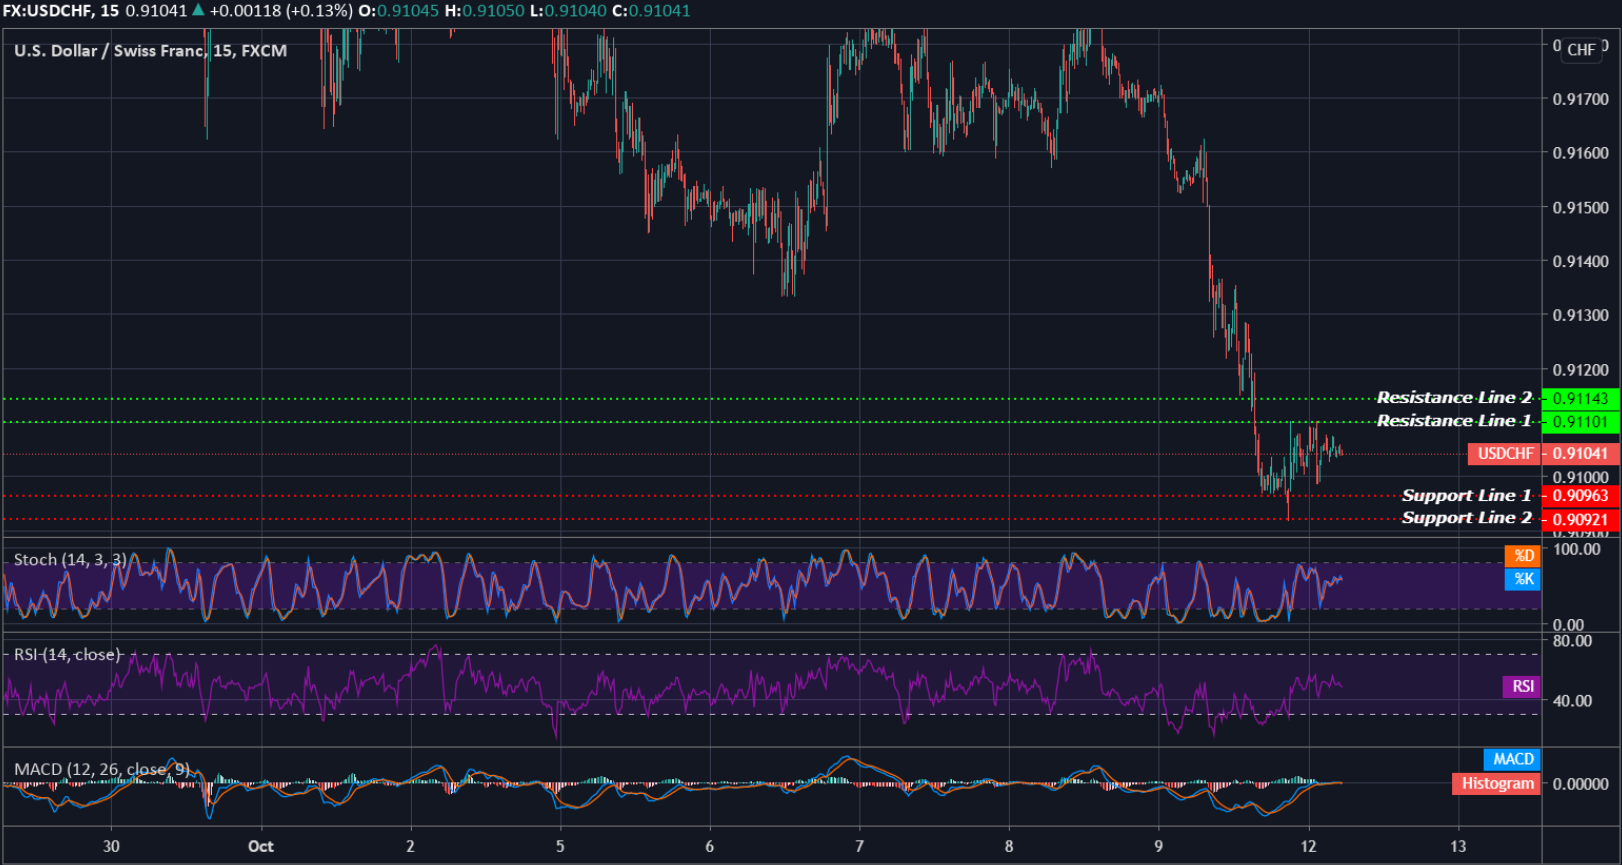
Task: Click the RSI (14, close) indicator legend
Action: (x=67, y=654)
